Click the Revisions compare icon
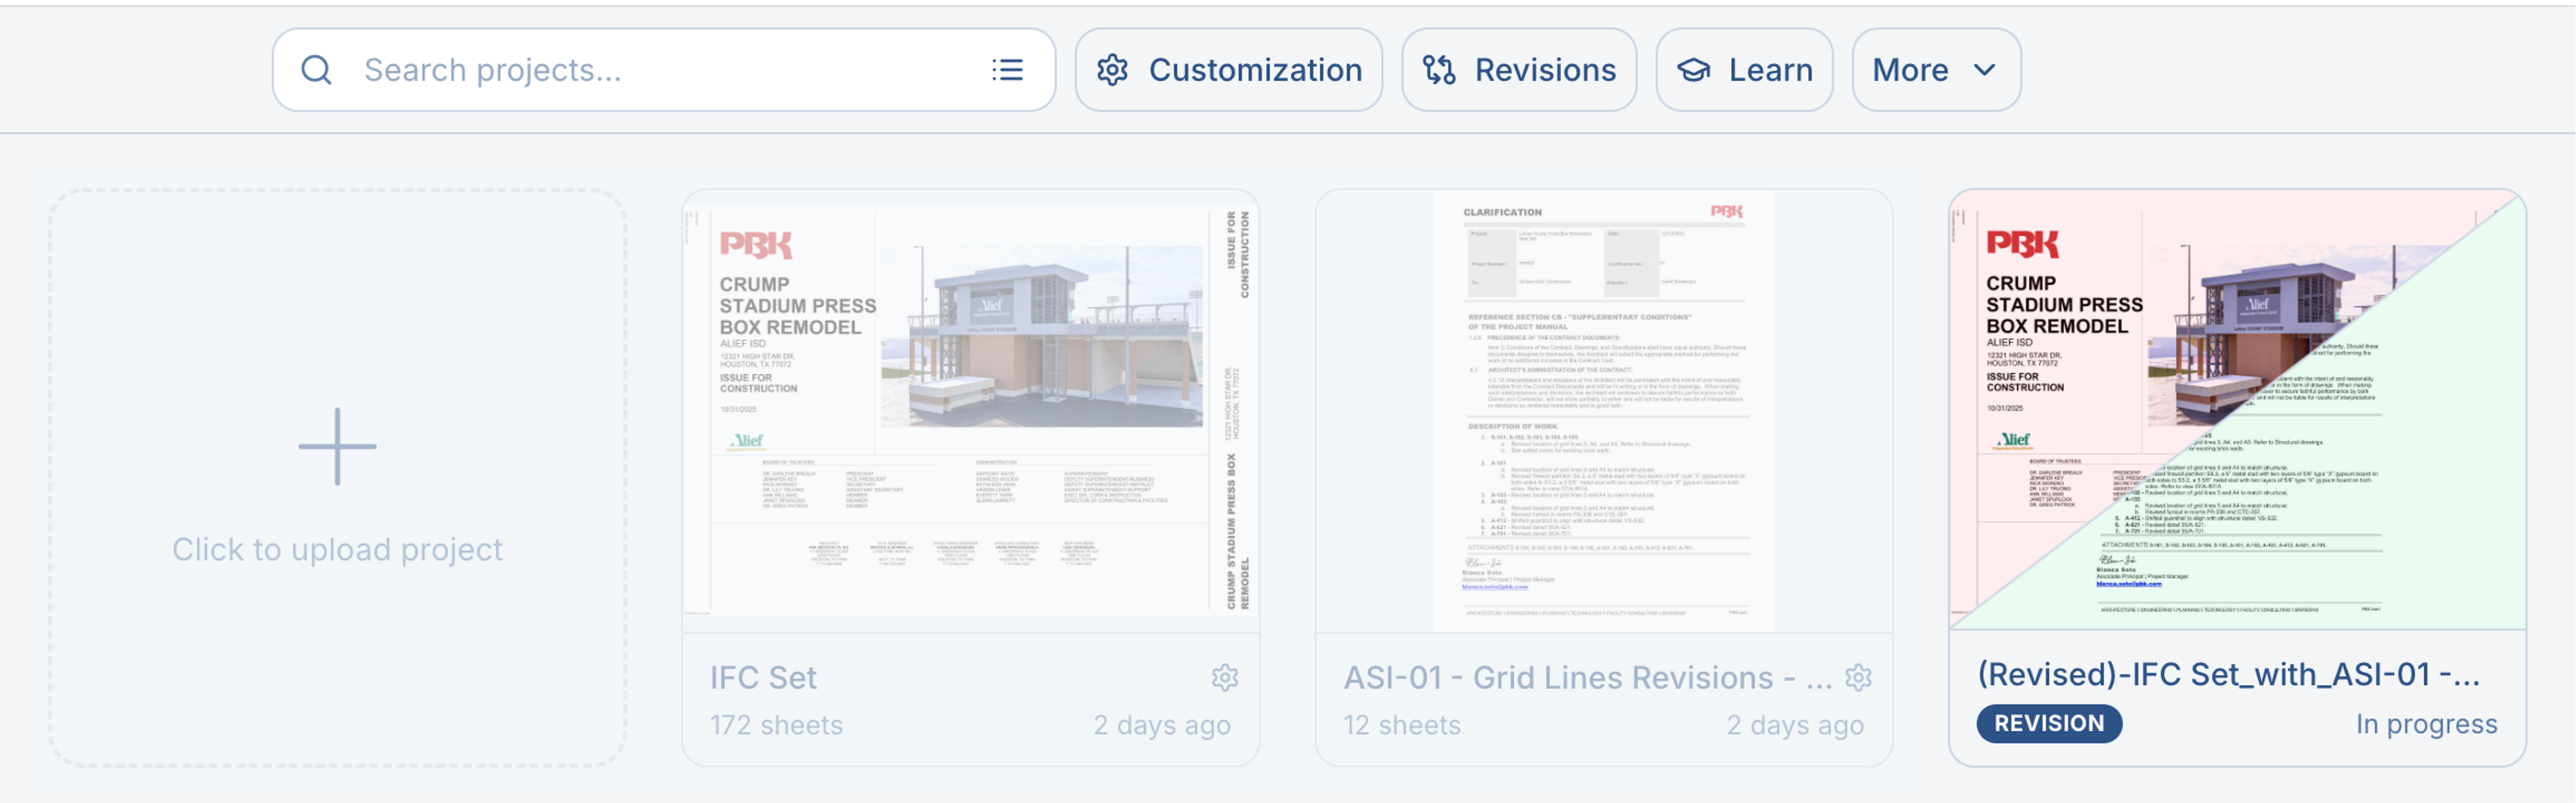 1439,70
